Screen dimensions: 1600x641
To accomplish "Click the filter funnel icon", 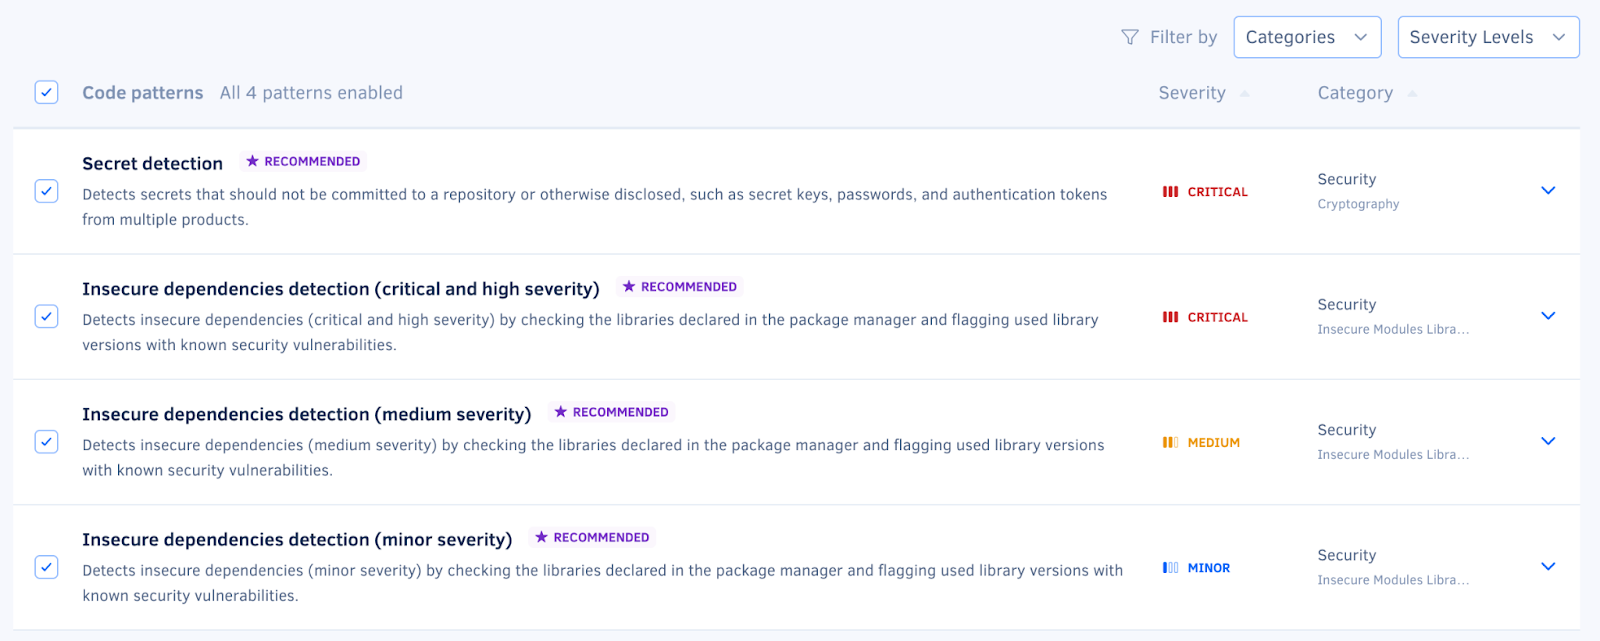I will 1130,37.
